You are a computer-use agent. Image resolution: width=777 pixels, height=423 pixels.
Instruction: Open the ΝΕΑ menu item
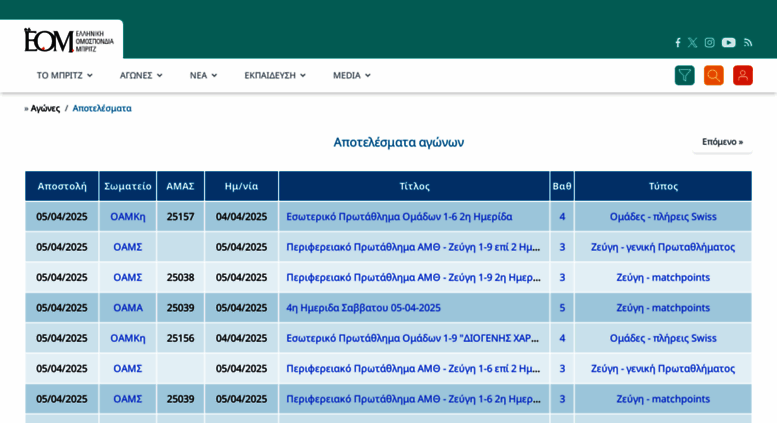[x=203, y=75]
